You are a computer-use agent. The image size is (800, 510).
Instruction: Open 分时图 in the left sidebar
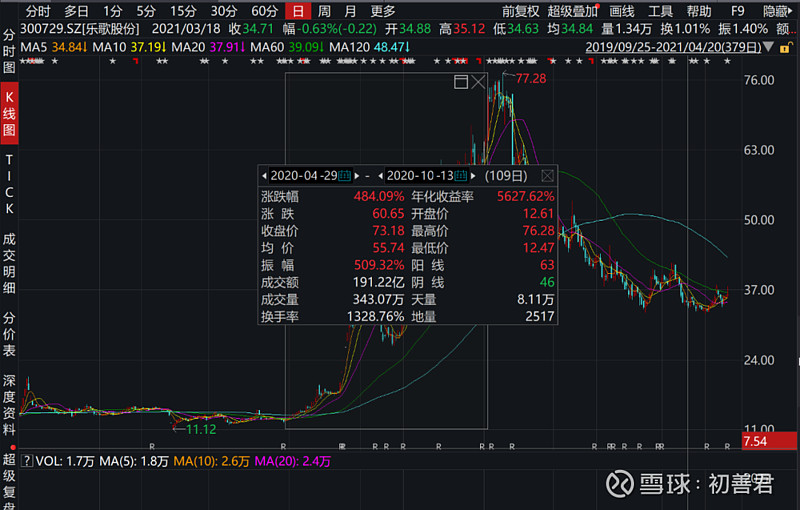(x=9, y=51)
